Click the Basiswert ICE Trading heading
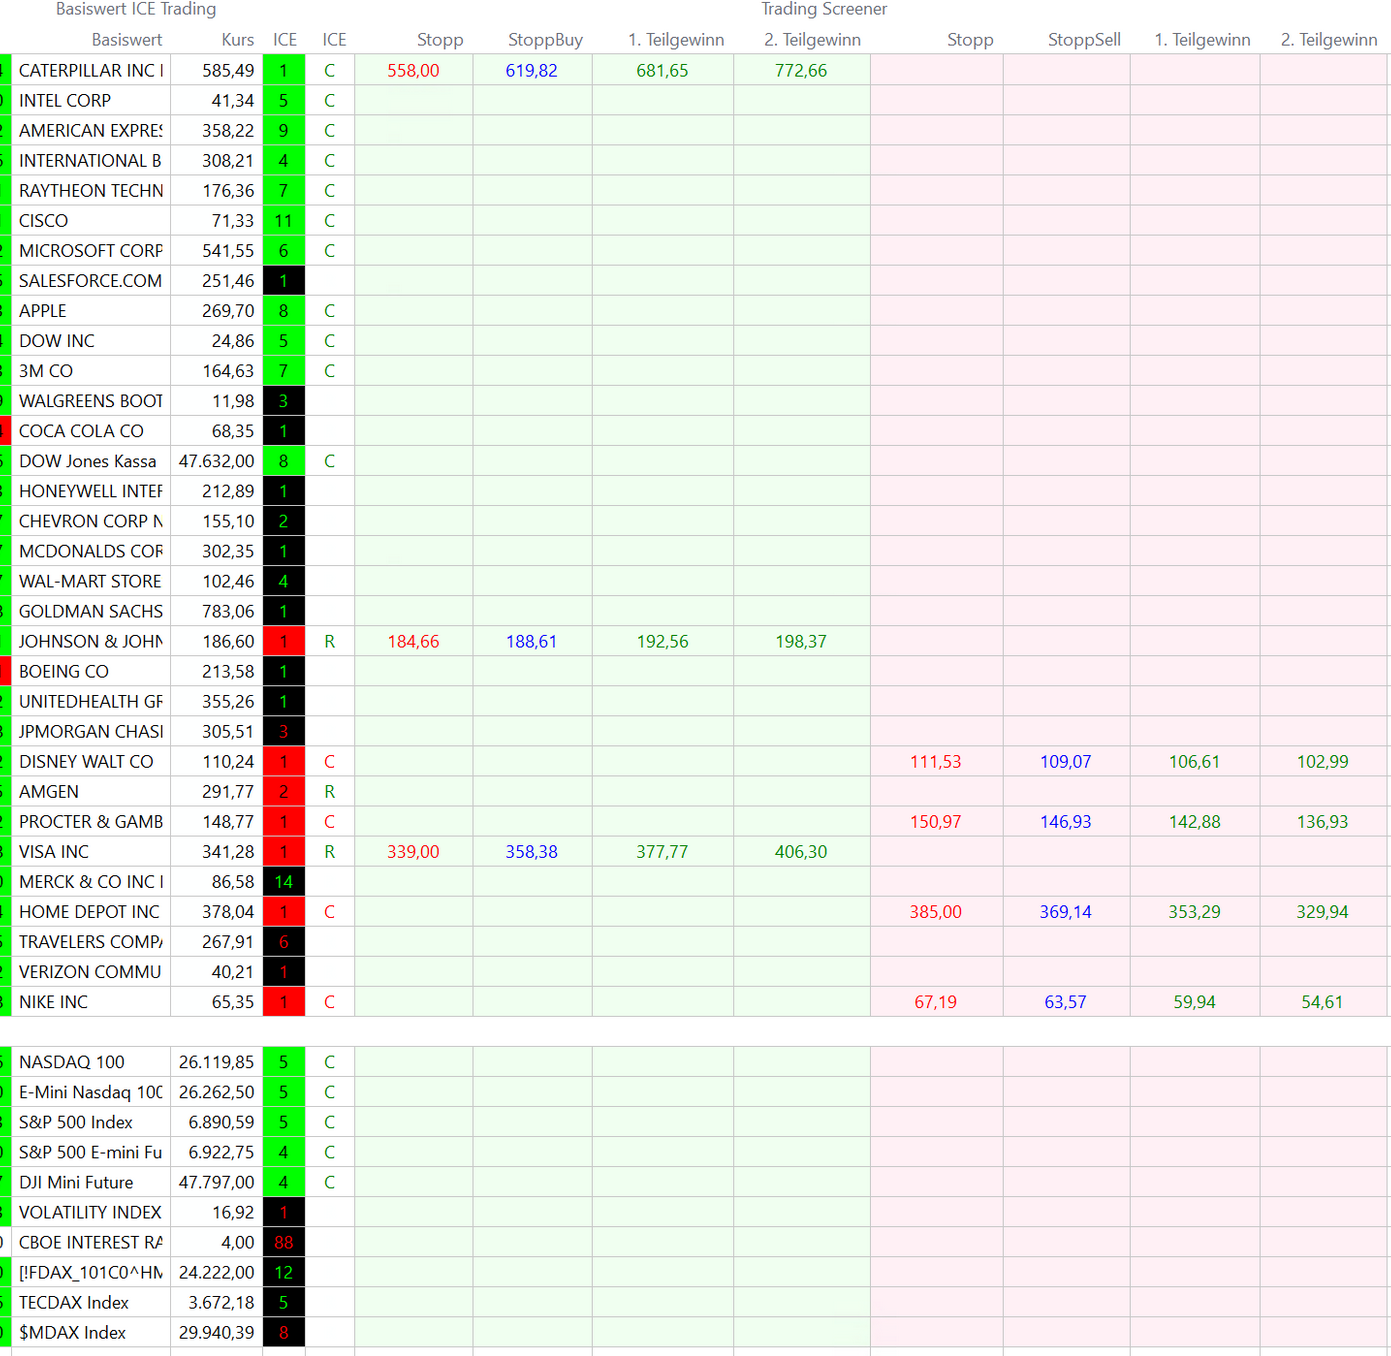The height and width of the screenshot is (1356, 1391). coord(136,9)
